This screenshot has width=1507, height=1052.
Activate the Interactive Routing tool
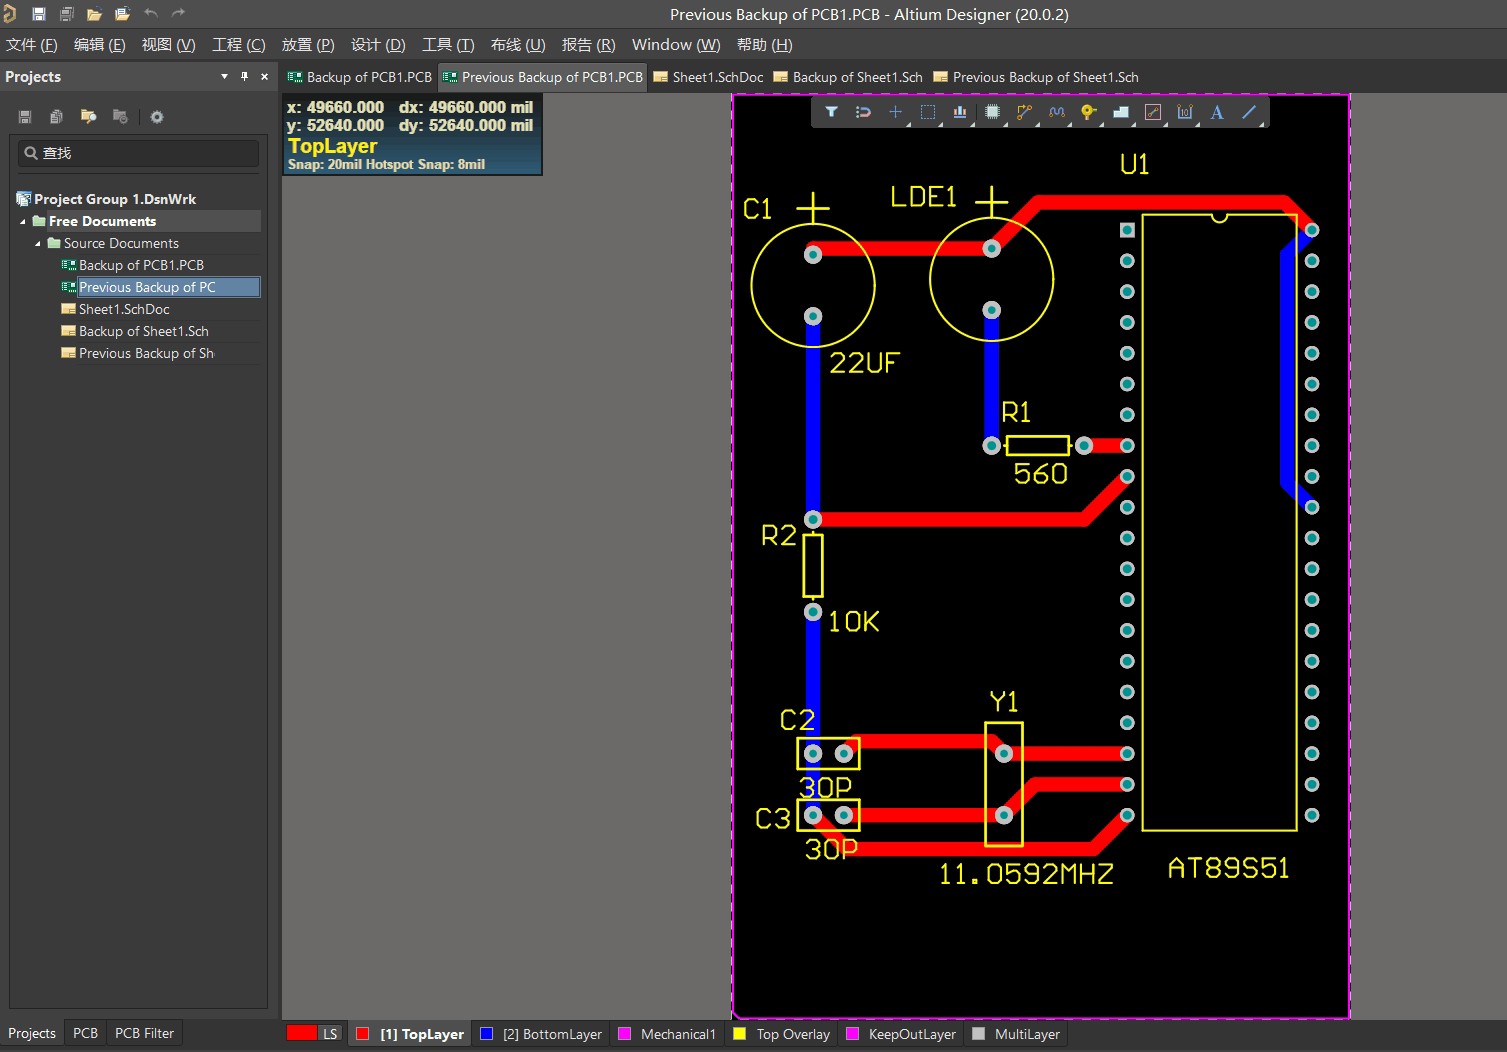click(1024, 112)
